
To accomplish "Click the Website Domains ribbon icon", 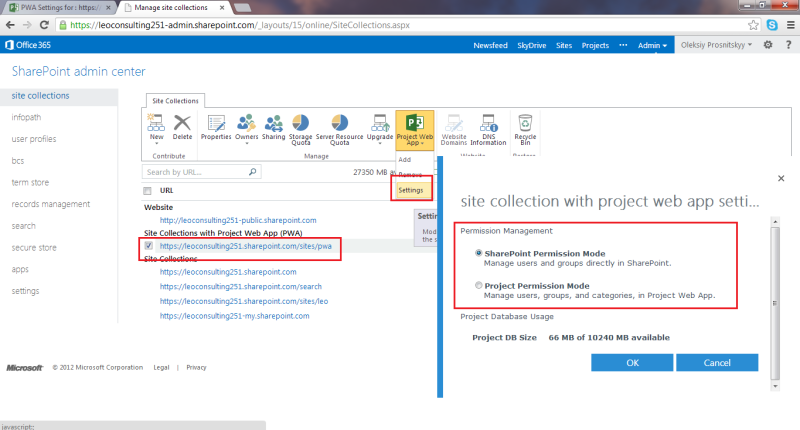I will (x=454, y=123).
